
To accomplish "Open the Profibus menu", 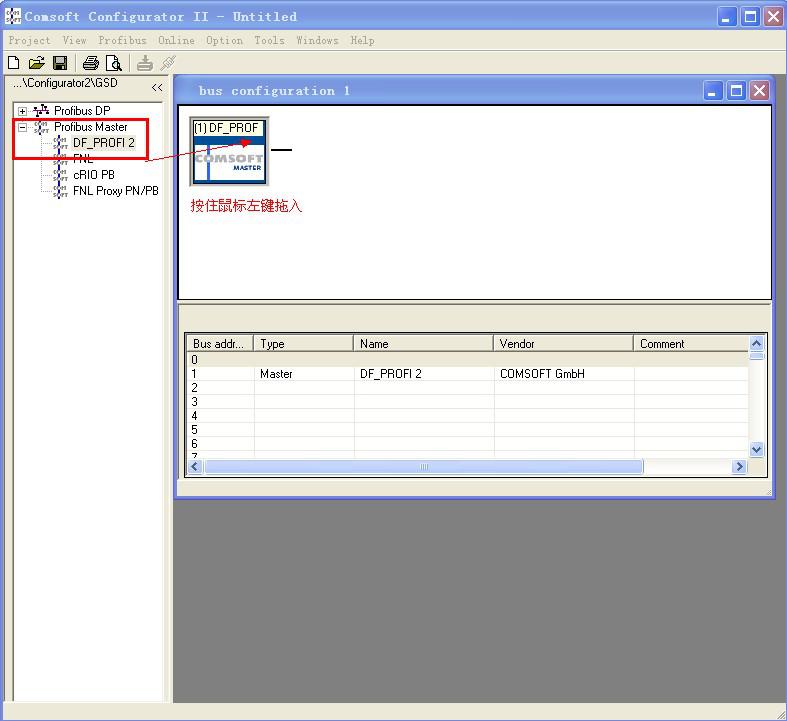I will [122, 40].
